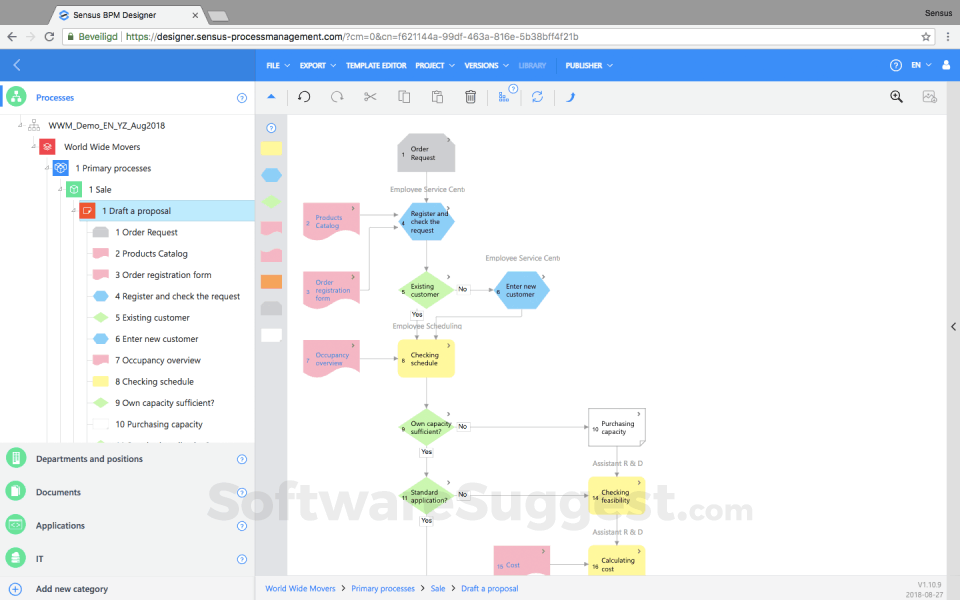
Task: Click the trash delete icon
Action: point(470,97)
